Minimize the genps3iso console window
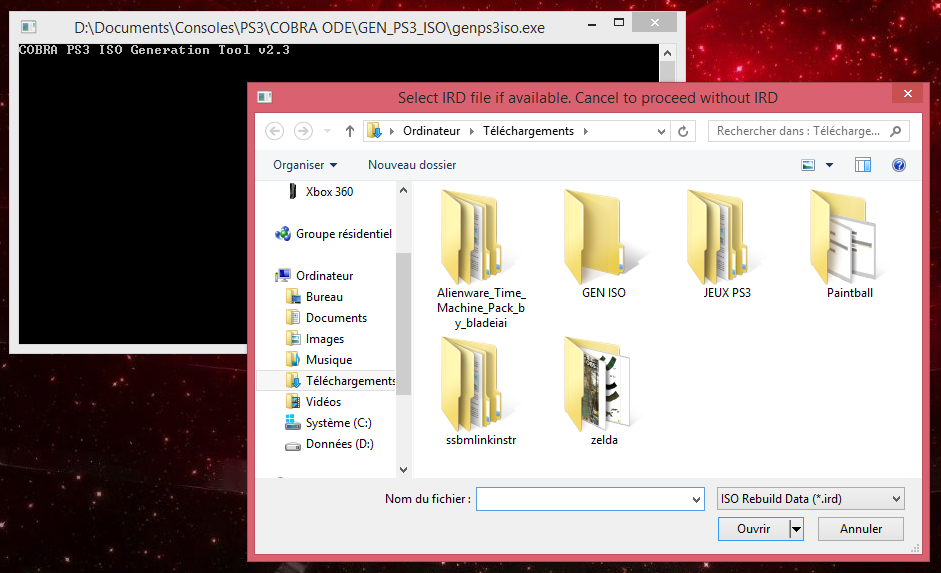 pyautogui.click(x=592, y=24)
